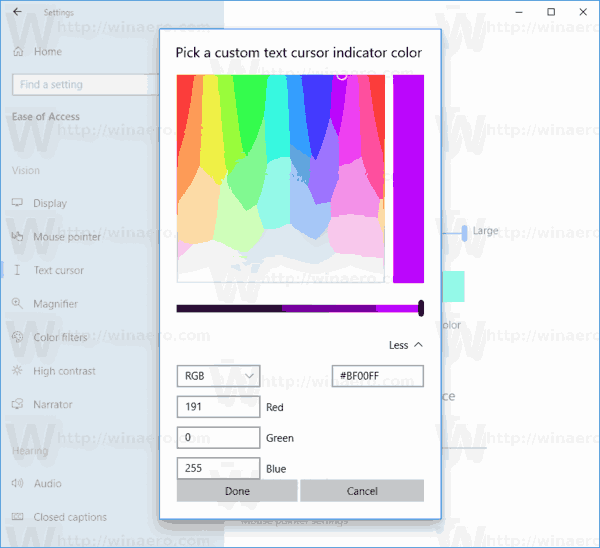Open the Display settings page

click(x=50, y=203)
